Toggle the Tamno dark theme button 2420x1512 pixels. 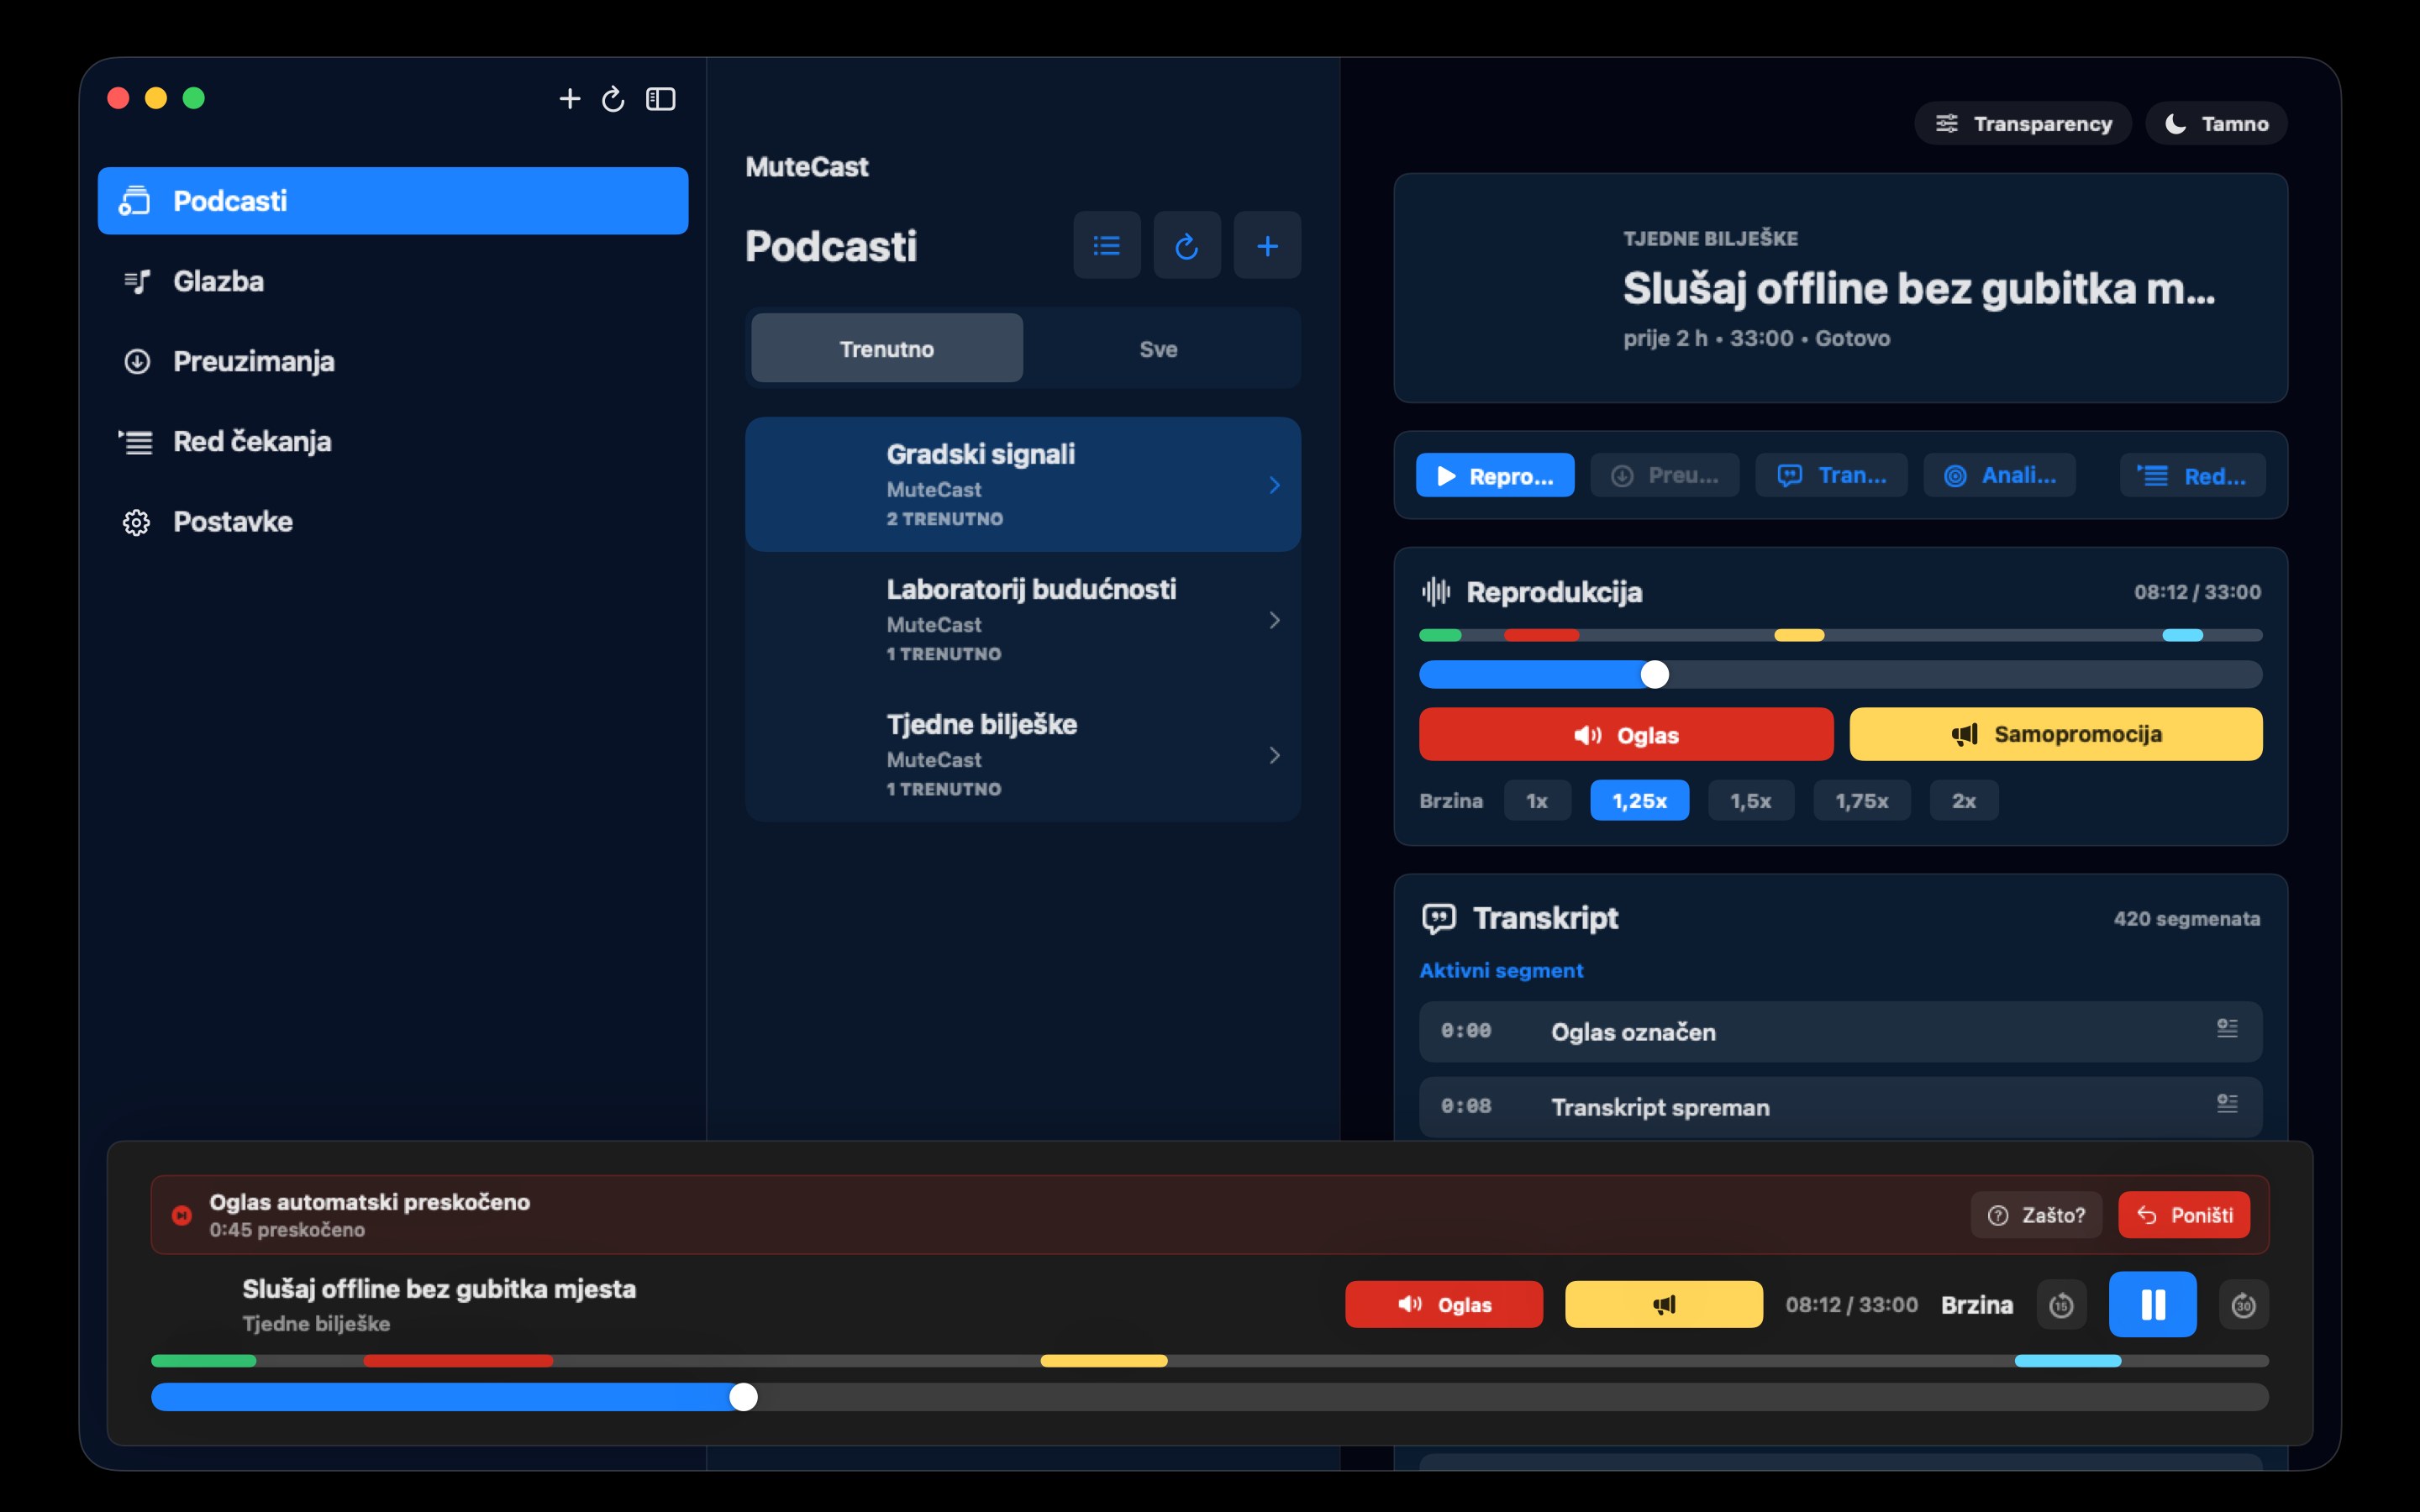point(2216,124)
